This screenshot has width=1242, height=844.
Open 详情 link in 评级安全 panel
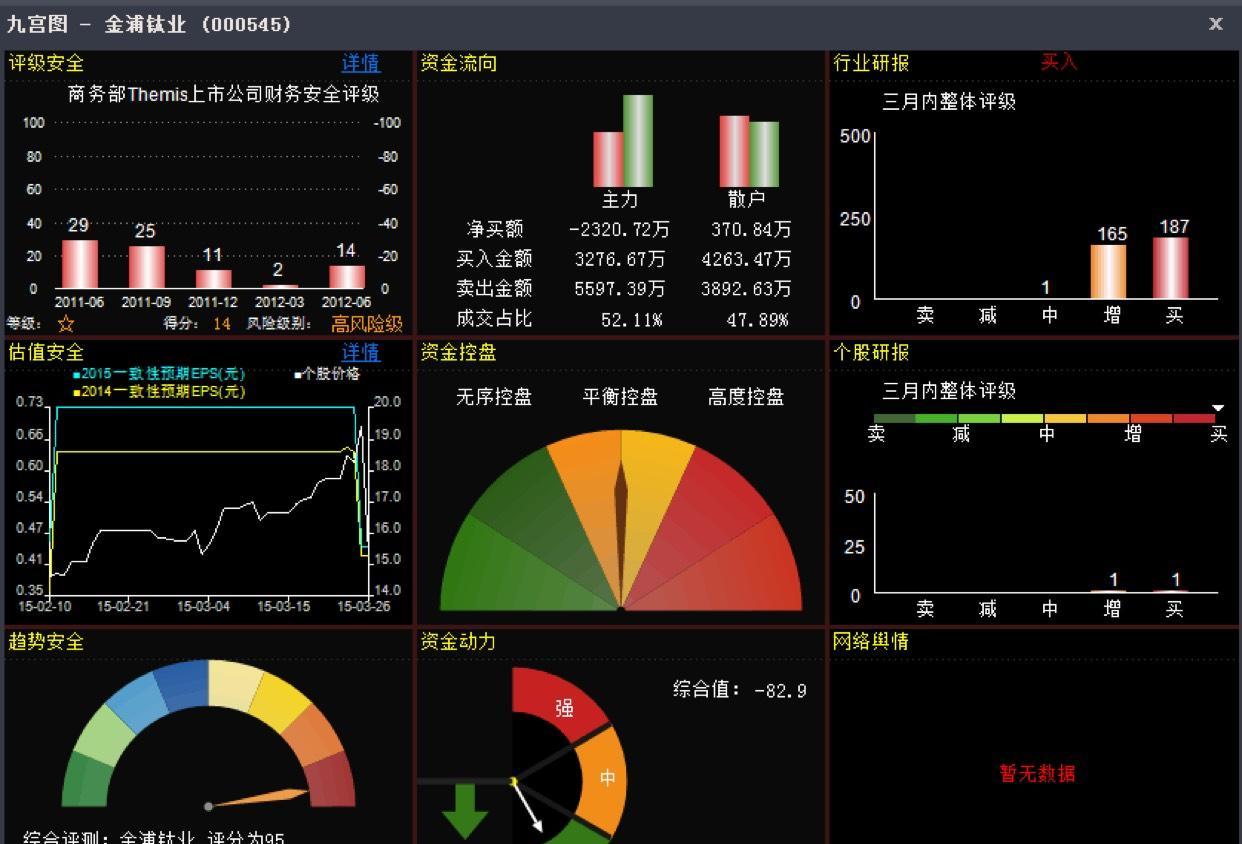[361, 63]
